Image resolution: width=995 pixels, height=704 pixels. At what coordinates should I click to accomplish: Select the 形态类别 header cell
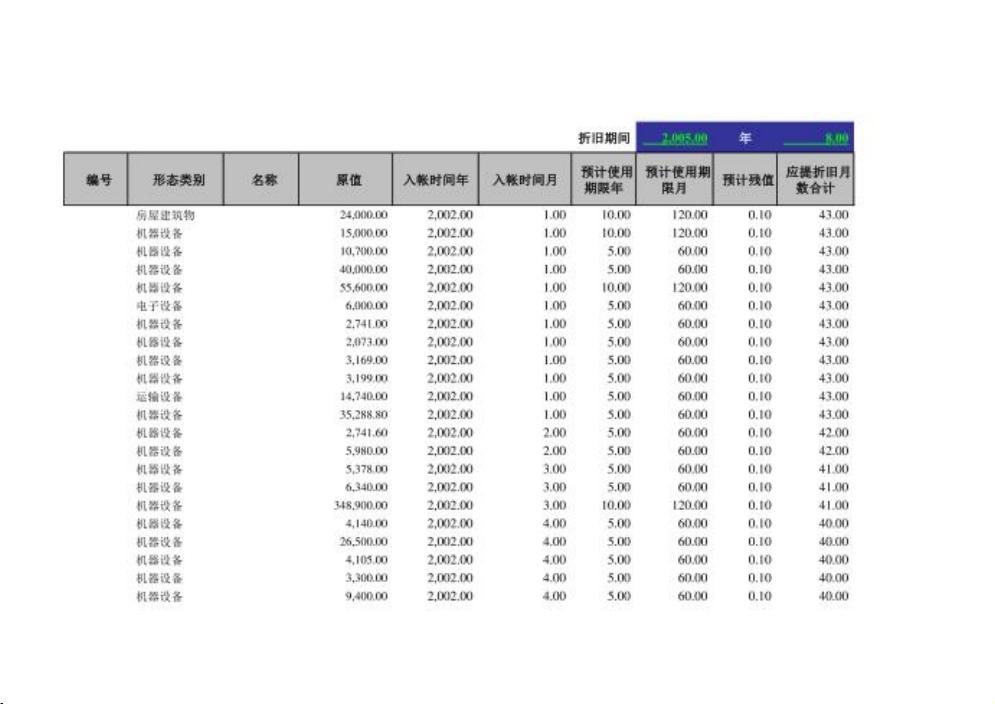[x=172, y=179]
